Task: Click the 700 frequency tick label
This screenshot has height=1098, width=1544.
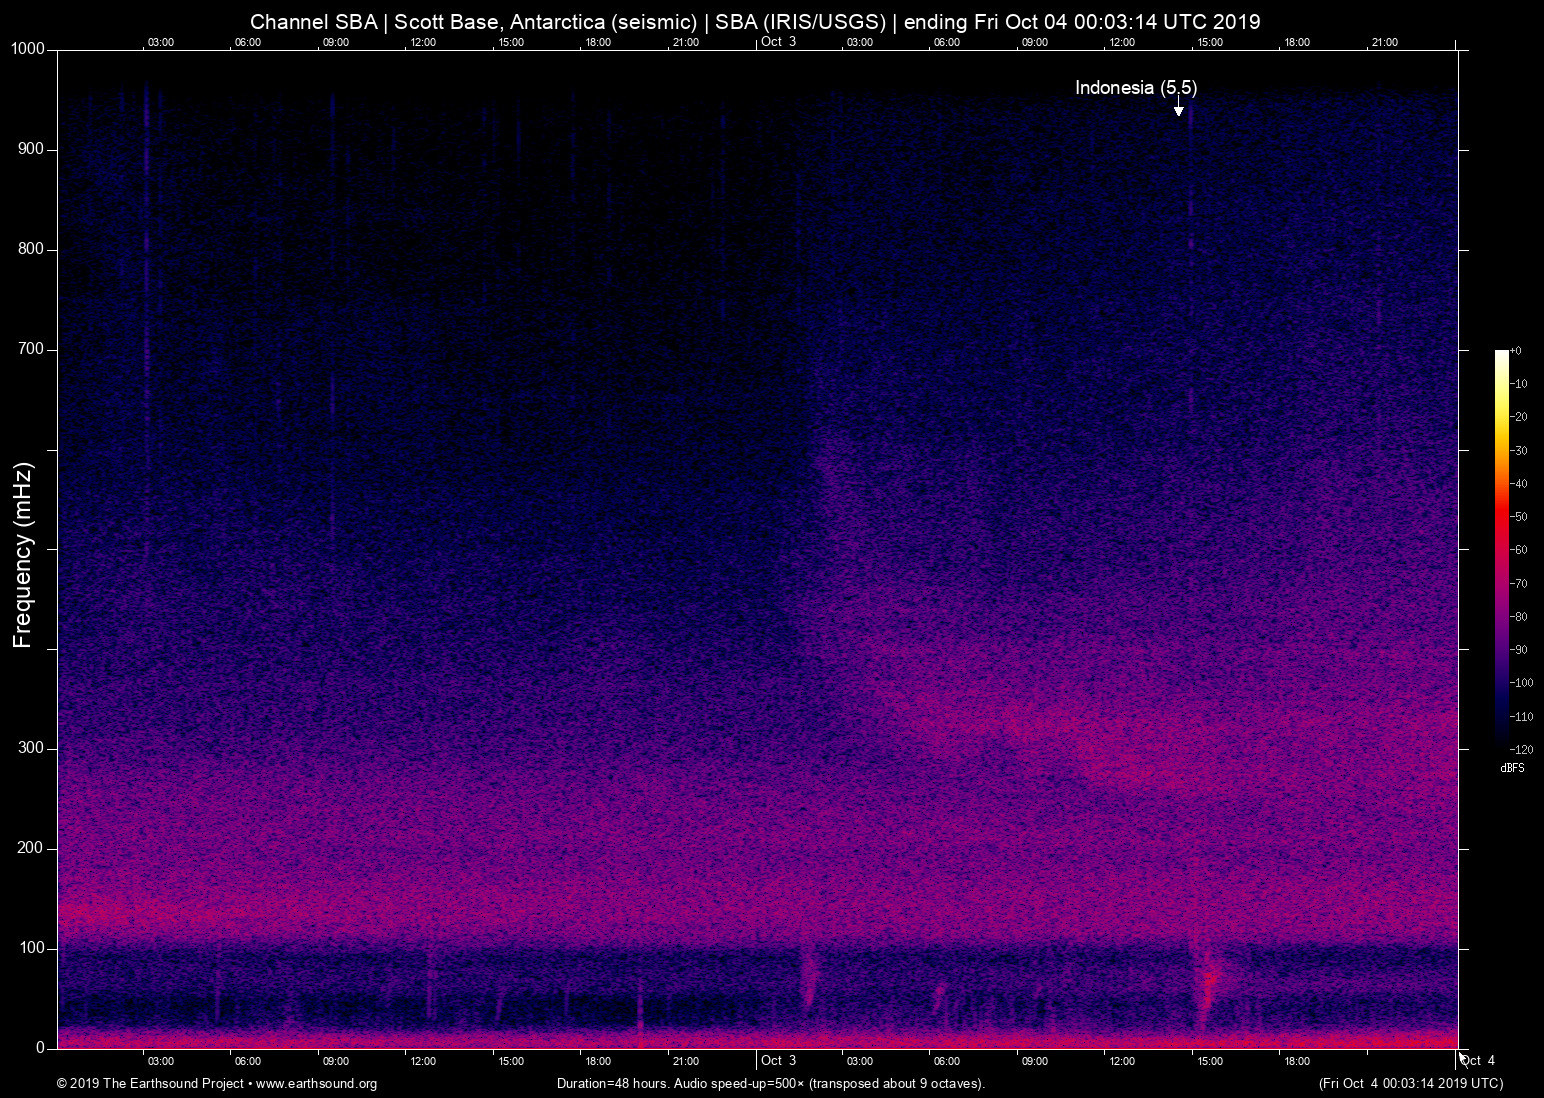Action: click(31, 349)
